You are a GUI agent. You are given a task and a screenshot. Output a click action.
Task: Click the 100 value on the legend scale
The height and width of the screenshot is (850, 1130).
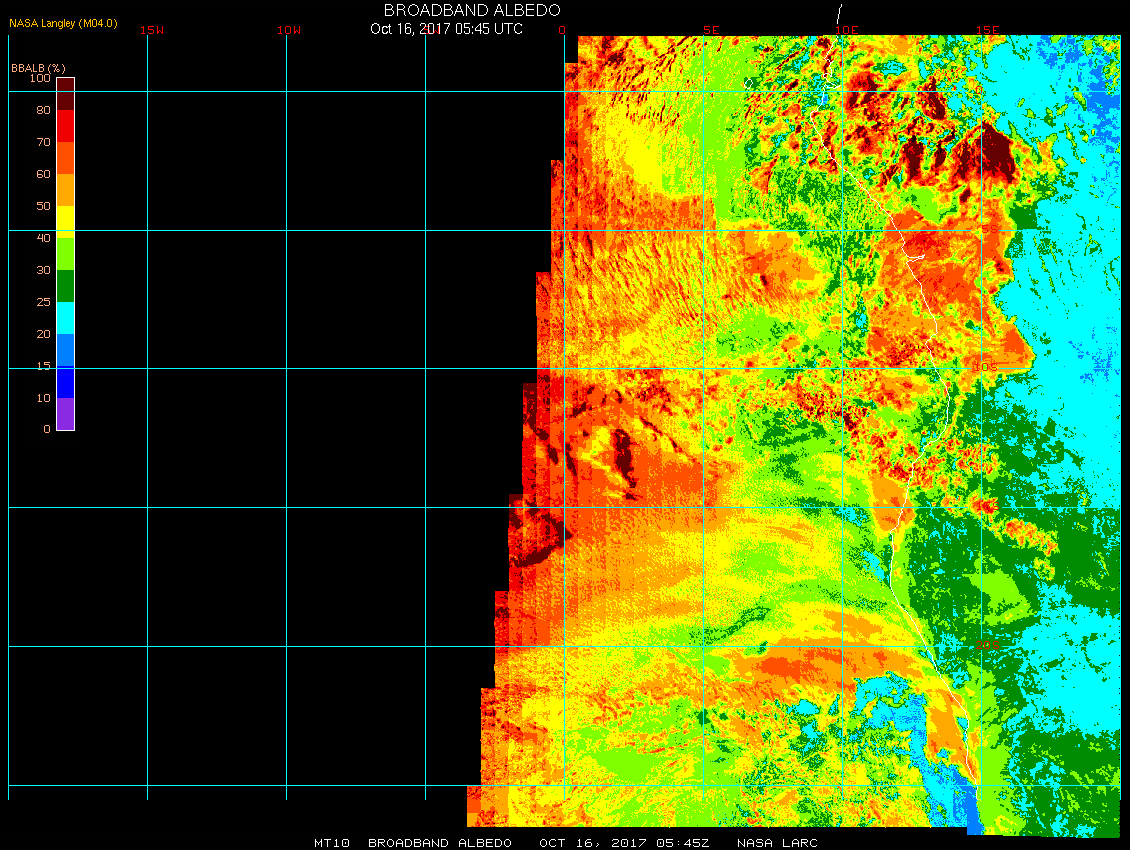pyautogui.click(x=40, y=78)
